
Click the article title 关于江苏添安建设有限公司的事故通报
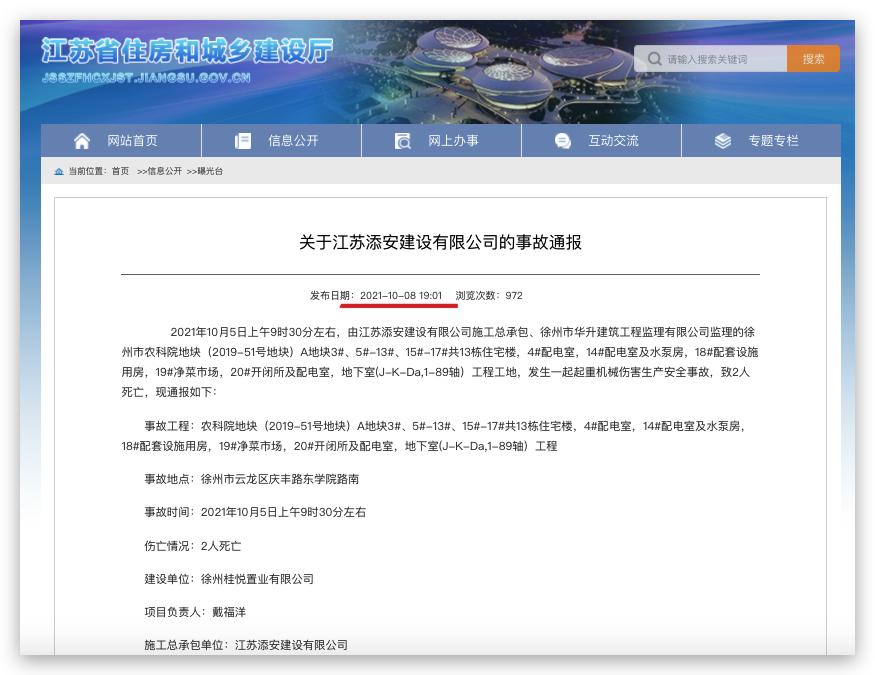(x=440, y=242)
